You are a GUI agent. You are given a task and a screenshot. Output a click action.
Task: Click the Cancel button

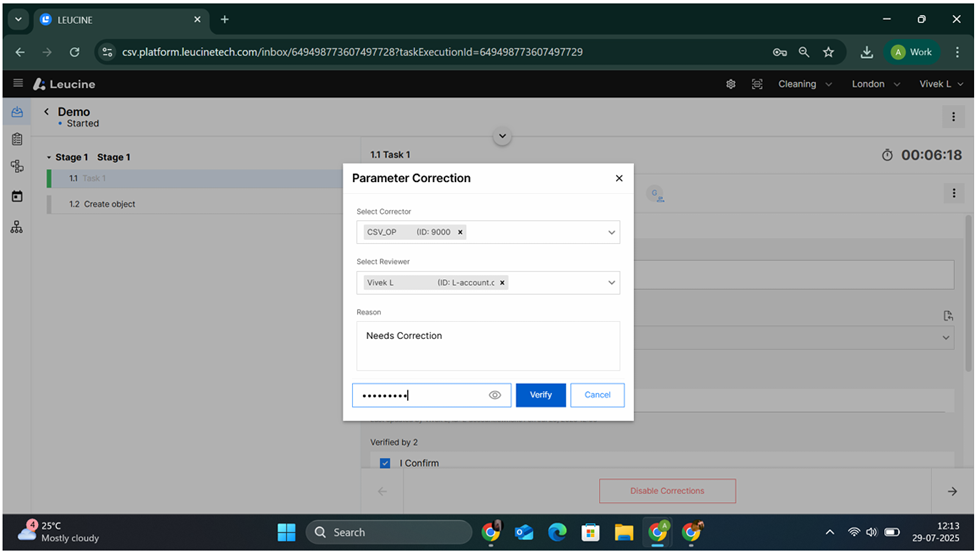pyautogui.click(x=597, y=395)
